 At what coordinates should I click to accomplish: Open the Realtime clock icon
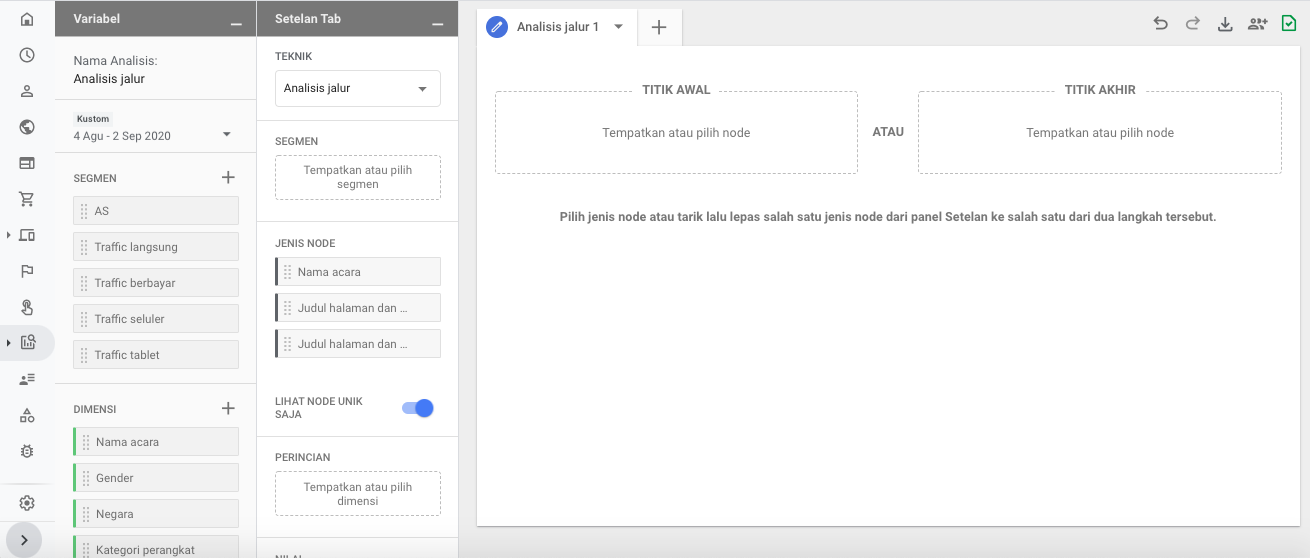tap(27, 55)
